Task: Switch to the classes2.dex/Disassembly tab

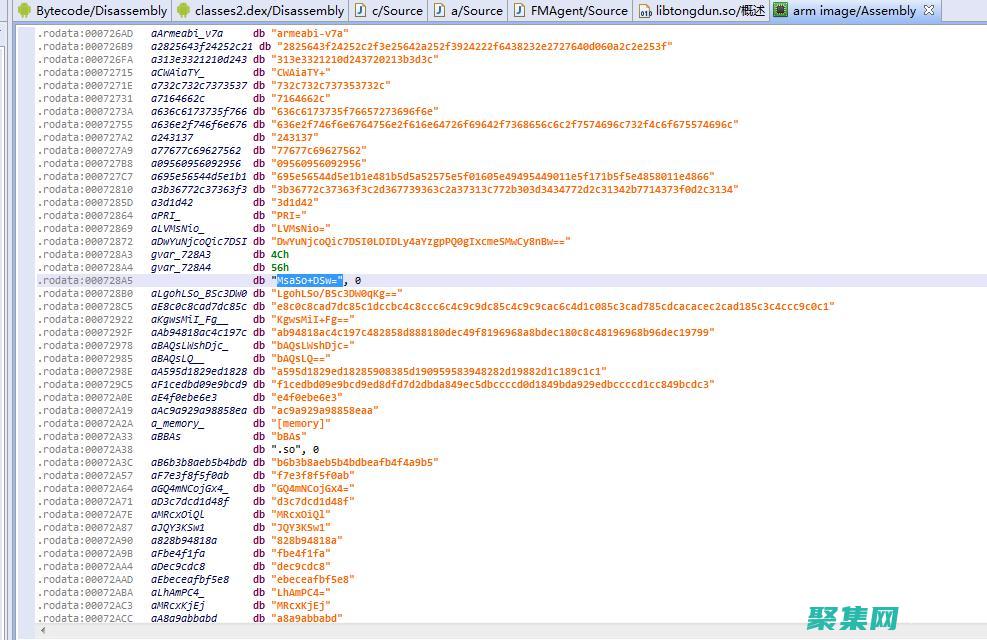Action: click(x=269, y=11)
